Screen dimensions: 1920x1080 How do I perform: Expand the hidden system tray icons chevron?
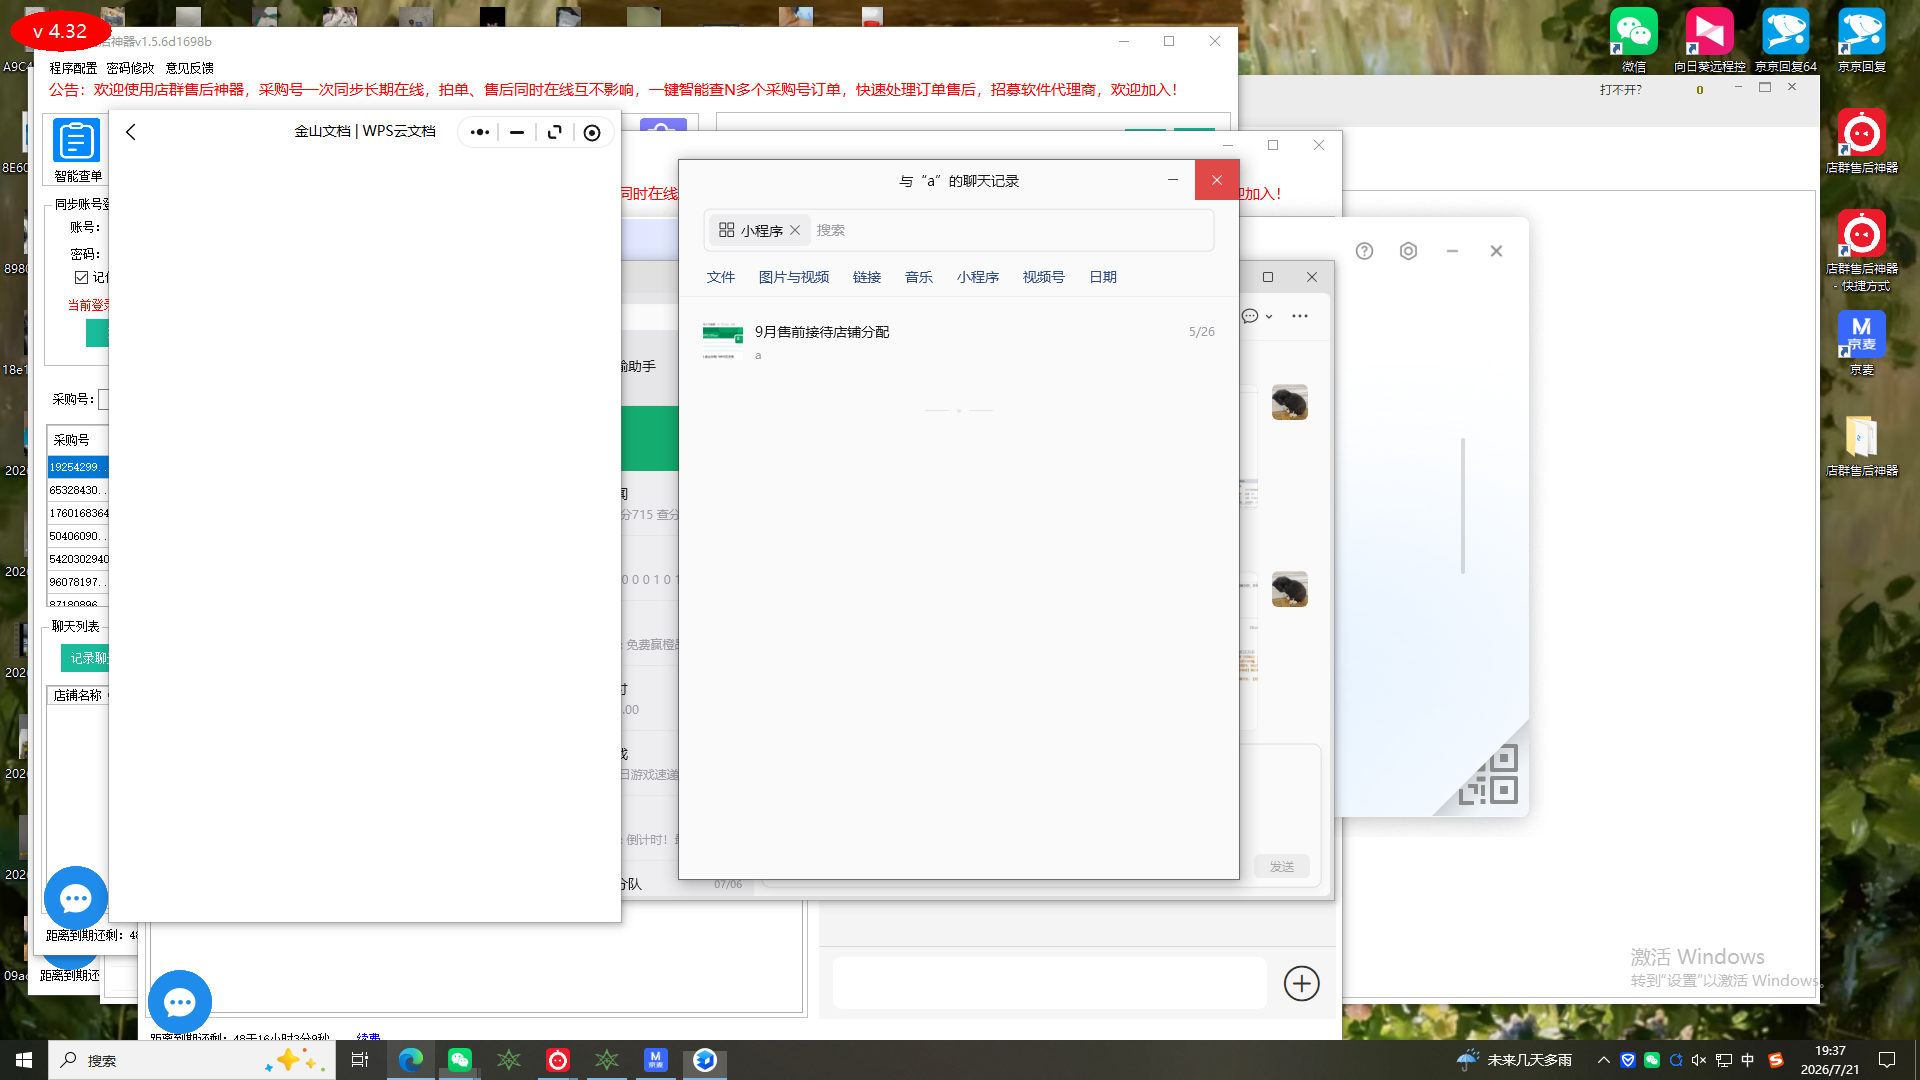point(1604,1060)
